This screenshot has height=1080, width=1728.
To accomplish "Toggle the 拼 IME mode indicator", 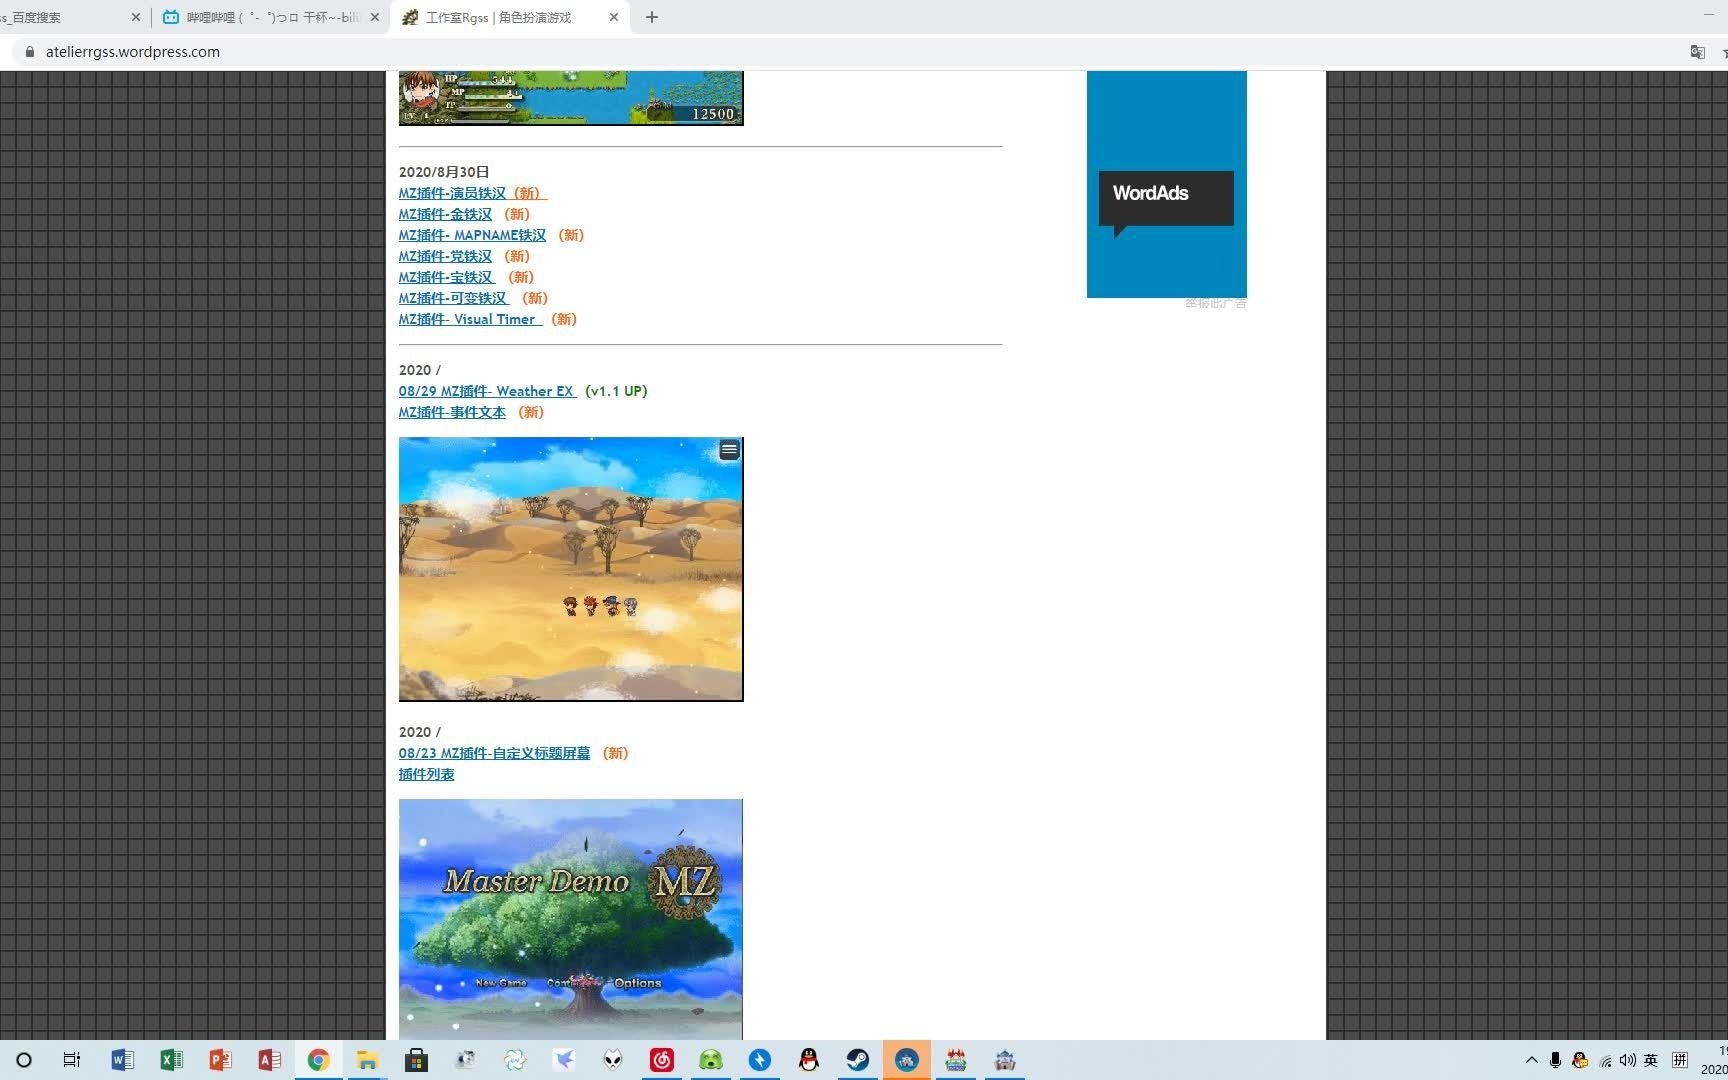I will point(1680,1060).
